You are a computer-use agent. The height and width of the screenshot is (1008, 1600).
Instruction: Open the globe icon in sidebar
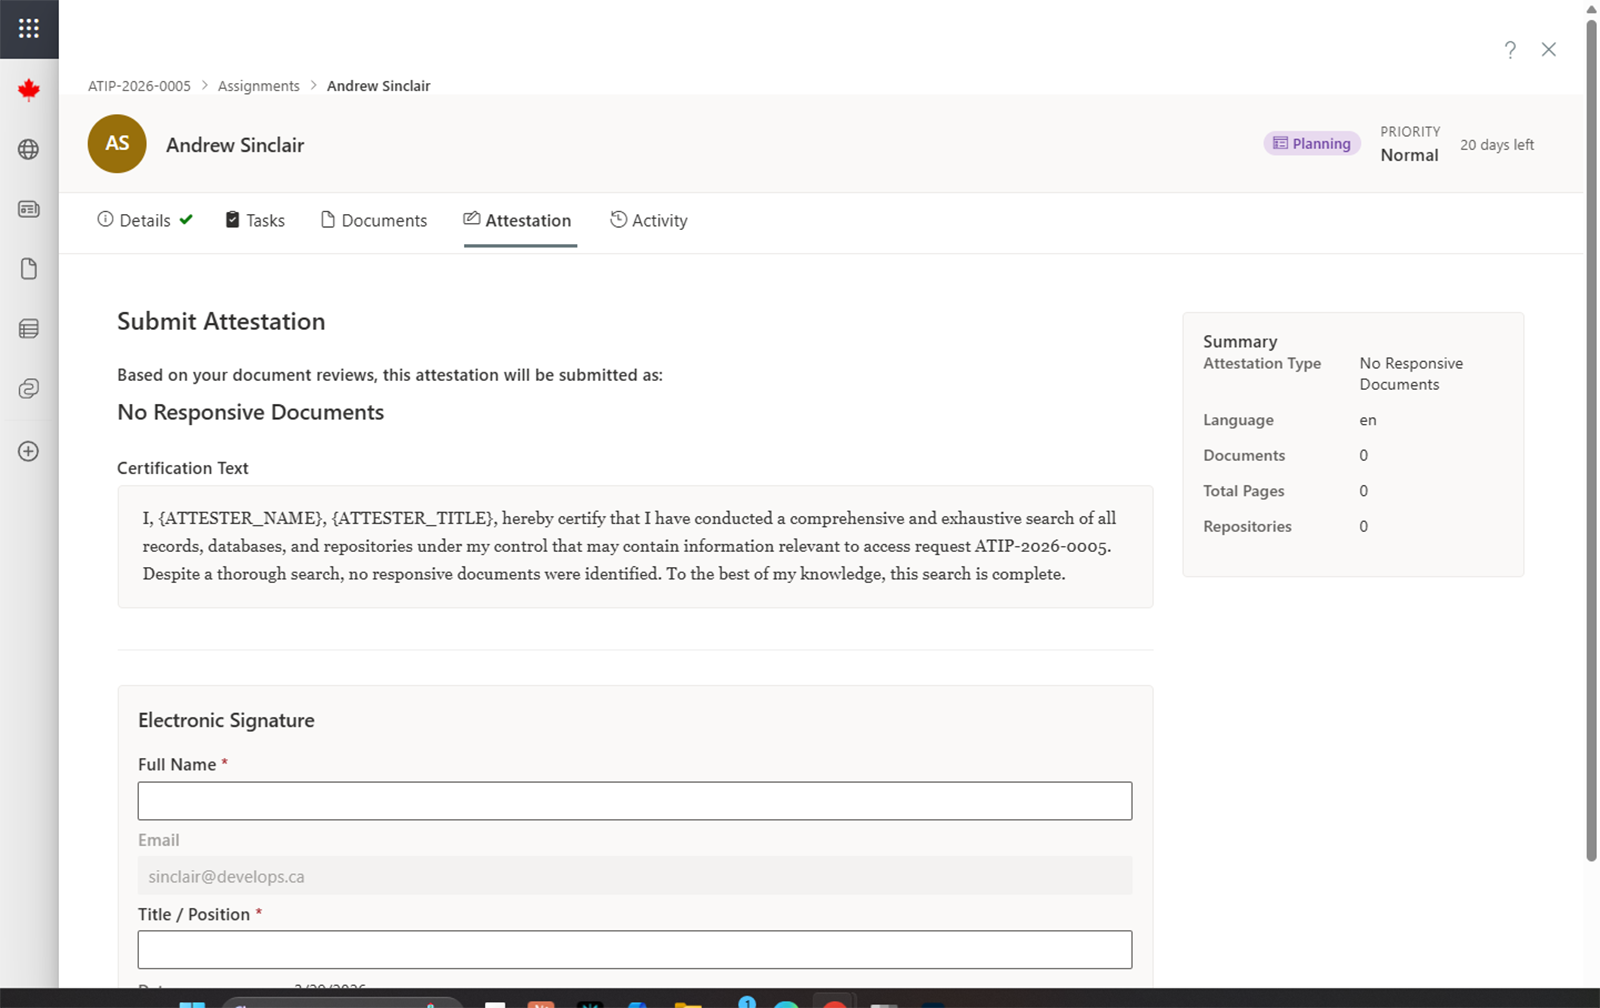tap(29, 149)
